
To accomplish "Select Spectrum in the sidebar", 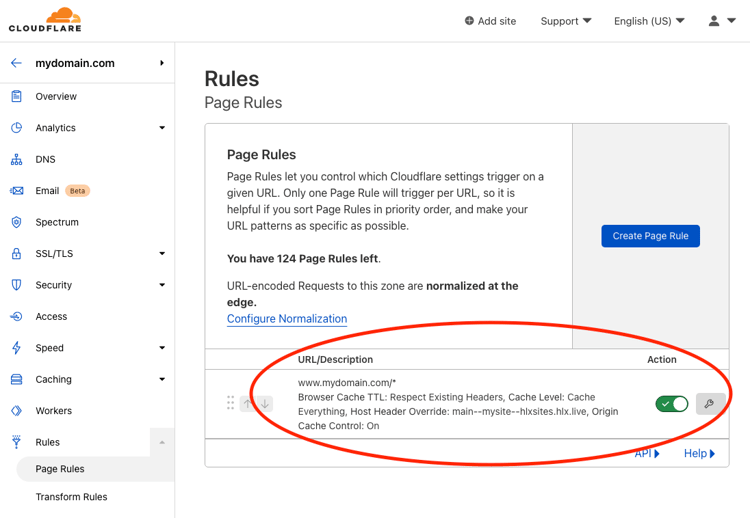I will pyautogui.click(x=57, y=222).
